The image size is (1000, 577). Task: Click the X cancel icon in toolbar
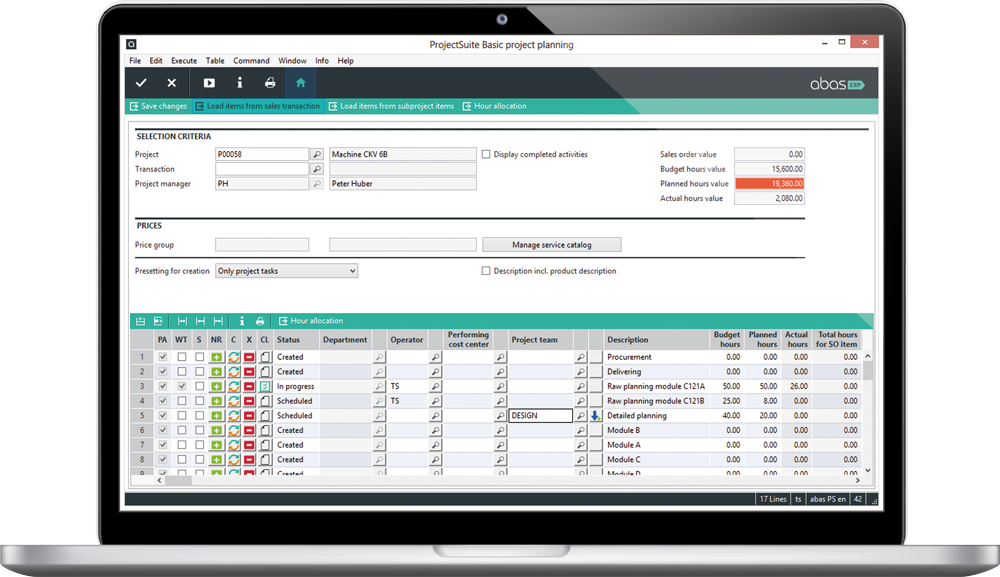171,83
